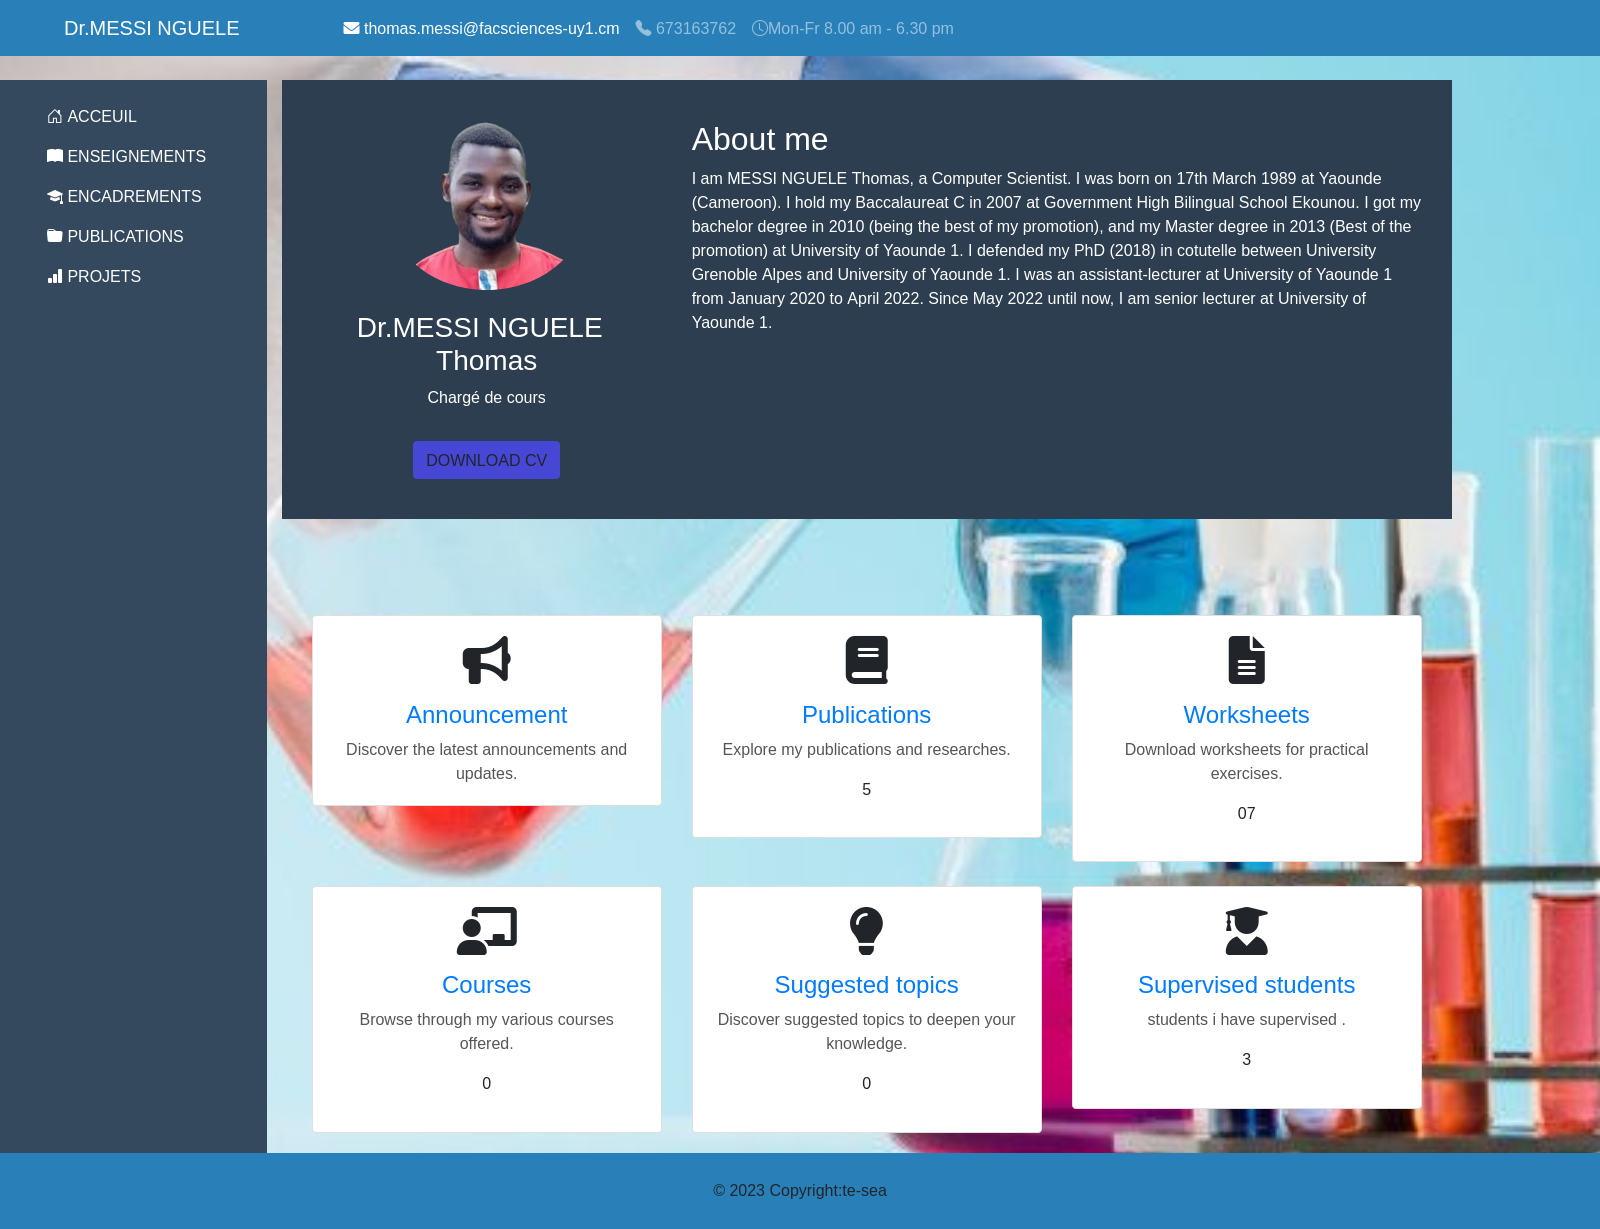Click the thomas.messi email address link
1600x1229 pixels.
coord(491,29)
